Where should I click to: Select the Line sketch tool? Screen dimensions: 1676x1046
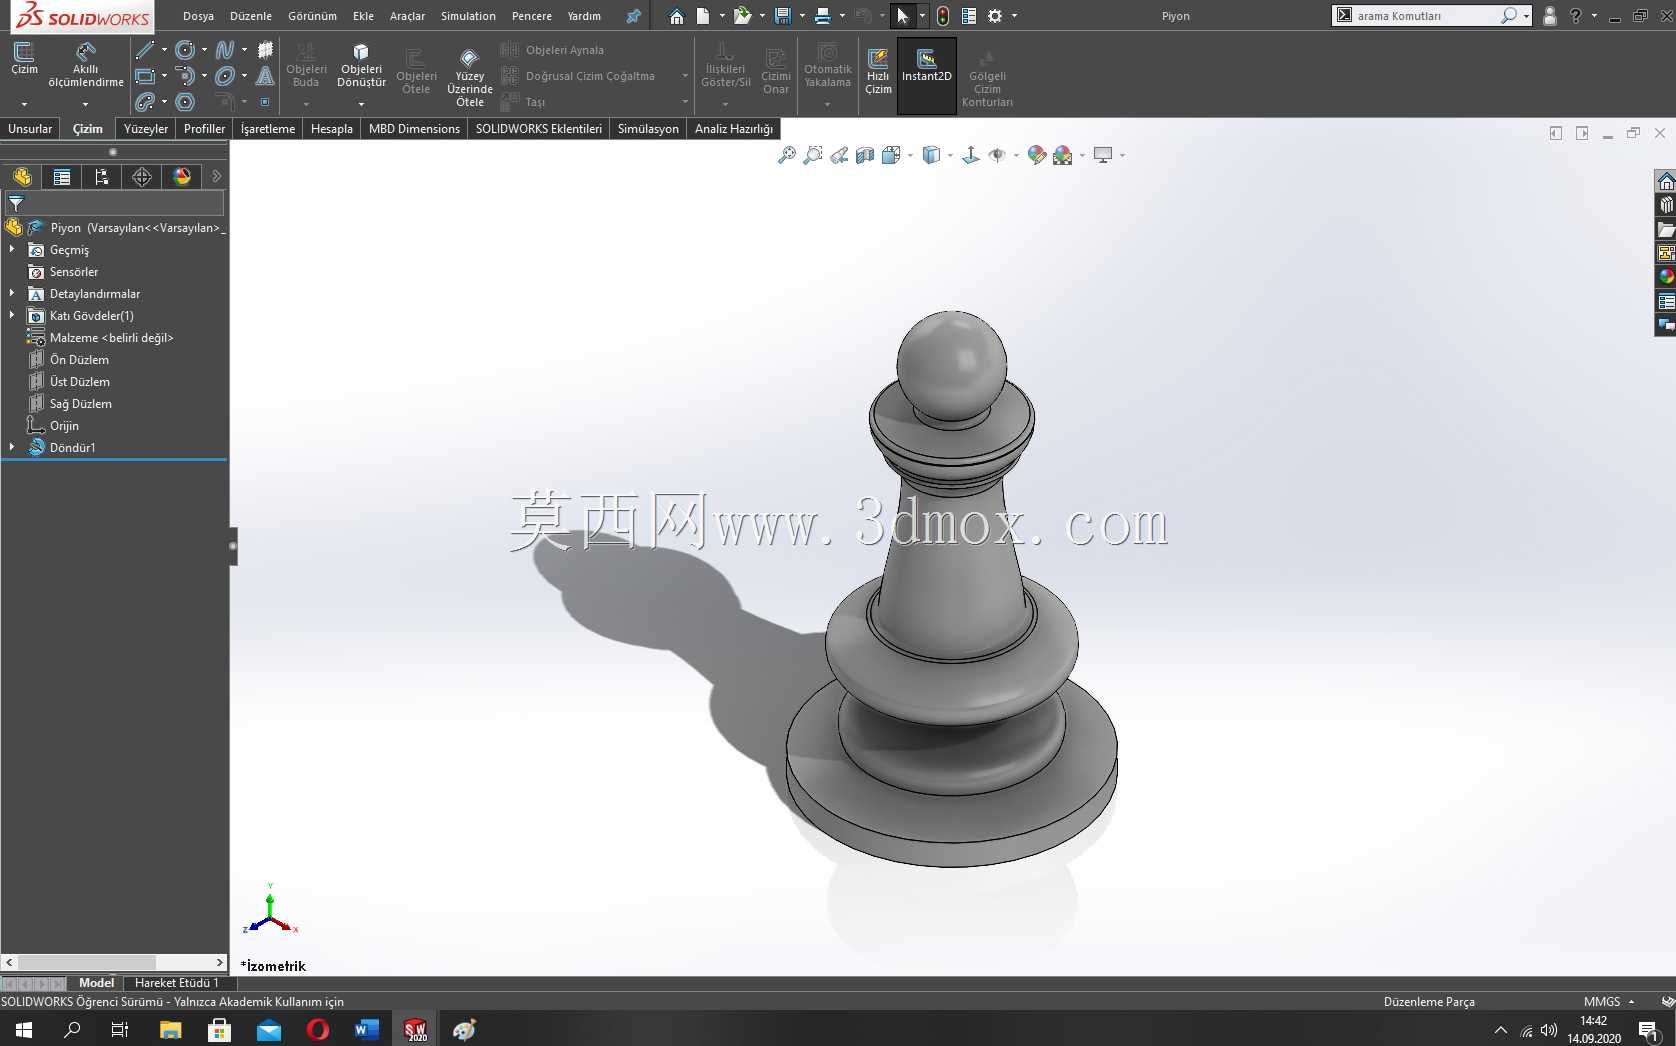point(145,50)
